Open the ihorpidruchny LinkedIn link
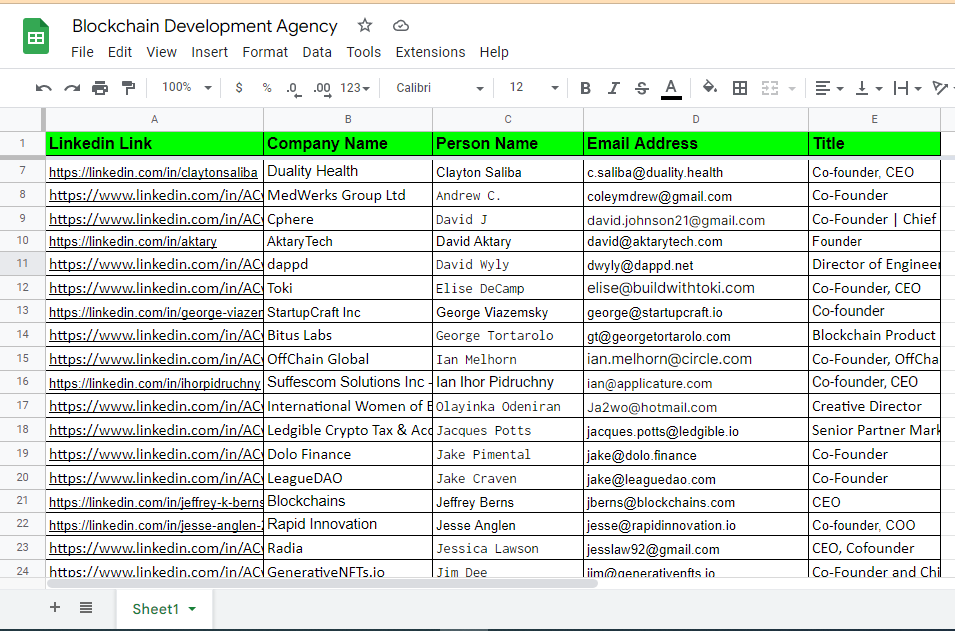This screenshot has height=631, width=955. tap(155, 384)
